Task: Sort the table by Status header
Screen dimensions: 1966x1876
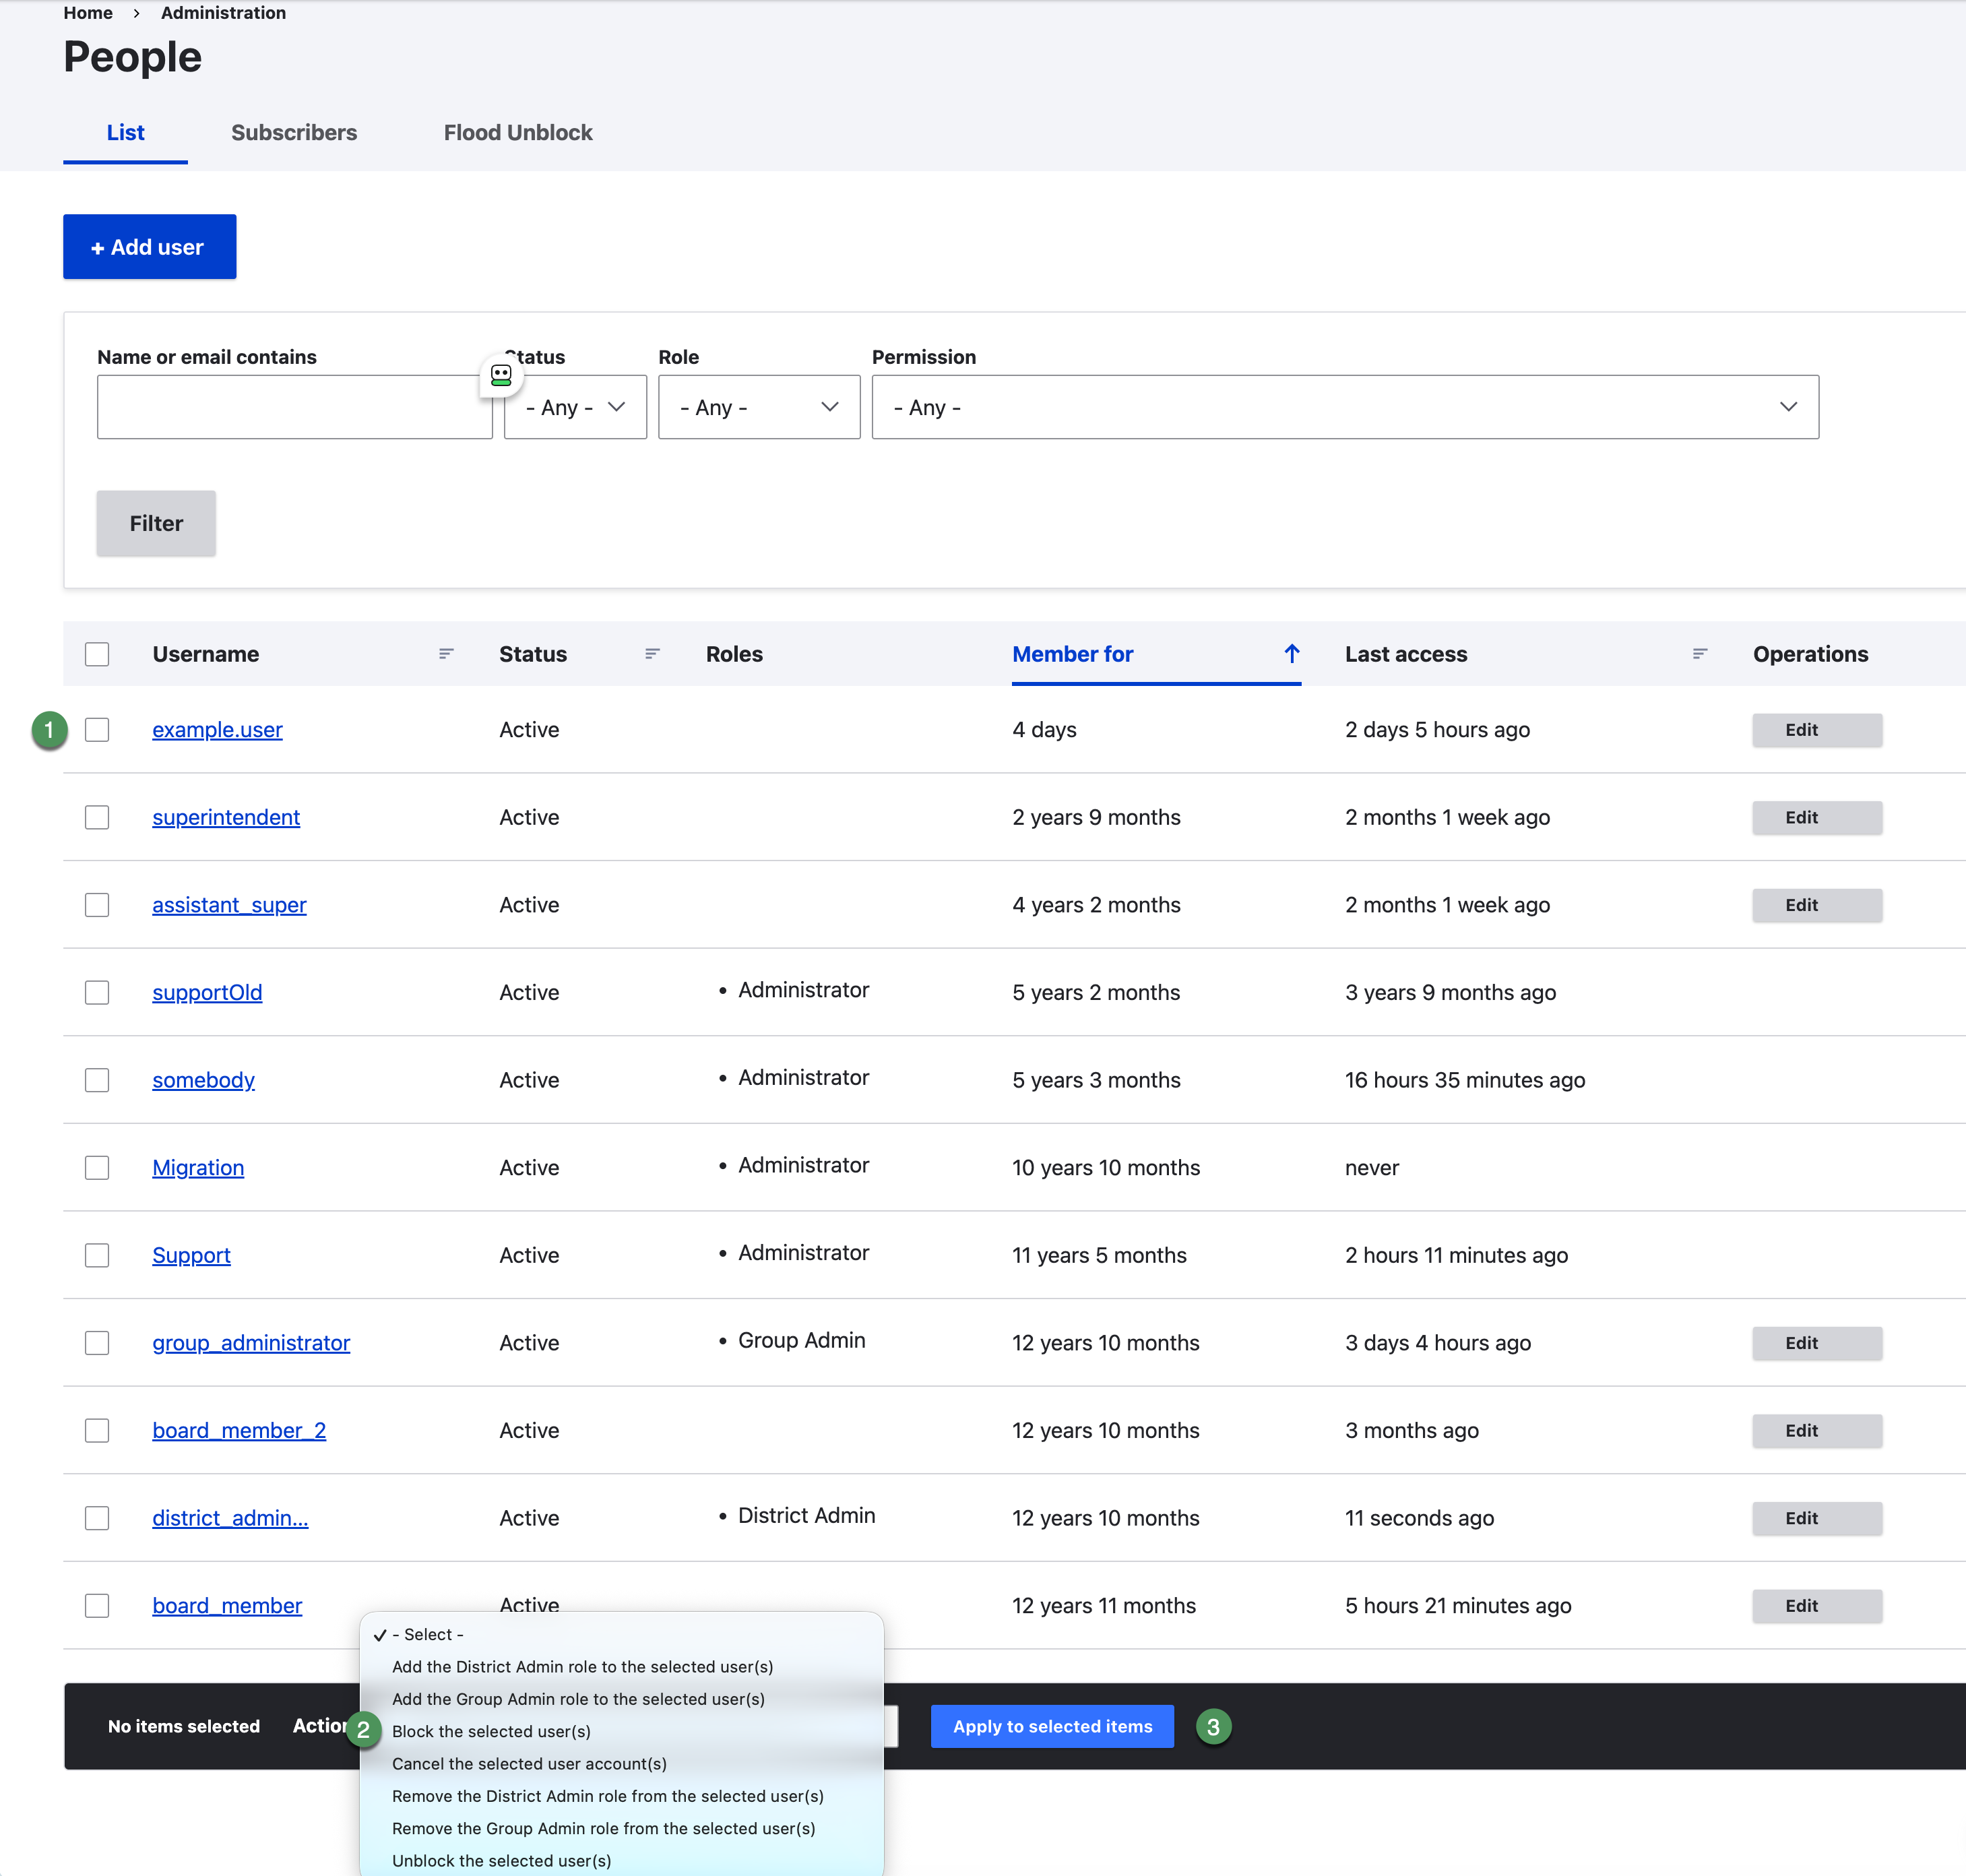Action: pyautogui.click(x=533, y=654)
